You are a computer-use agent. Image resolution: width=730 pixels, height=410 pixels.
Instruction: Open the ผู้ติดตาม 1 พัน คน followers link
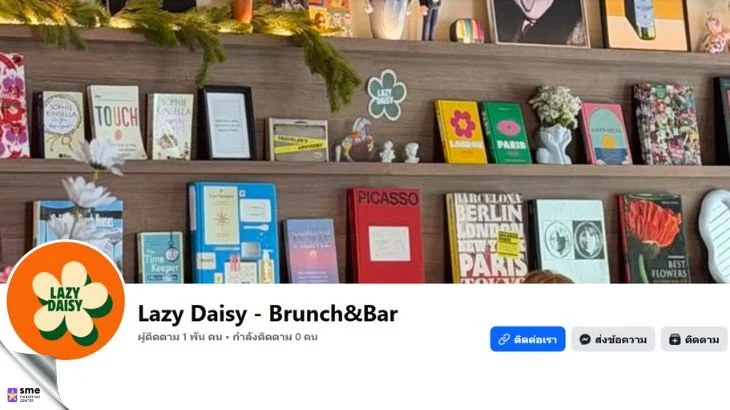tap(180, 337)
